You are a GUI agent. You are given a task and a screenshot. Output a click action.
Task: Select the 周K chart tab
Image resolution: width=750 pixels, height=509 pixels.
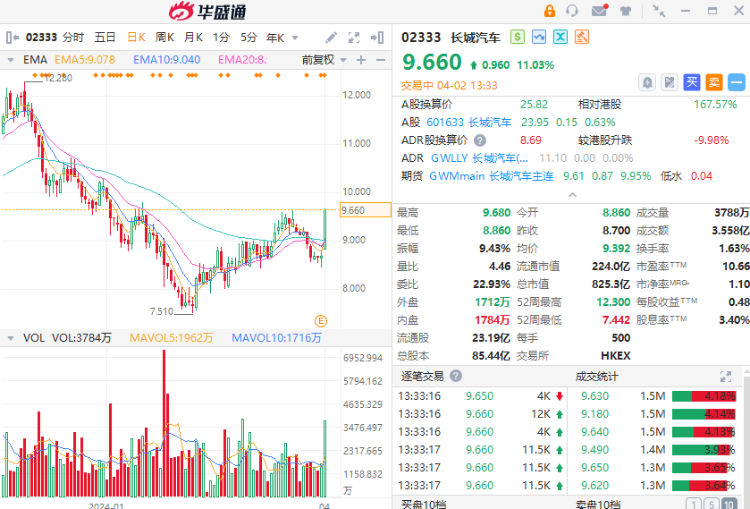click(165, 37)
